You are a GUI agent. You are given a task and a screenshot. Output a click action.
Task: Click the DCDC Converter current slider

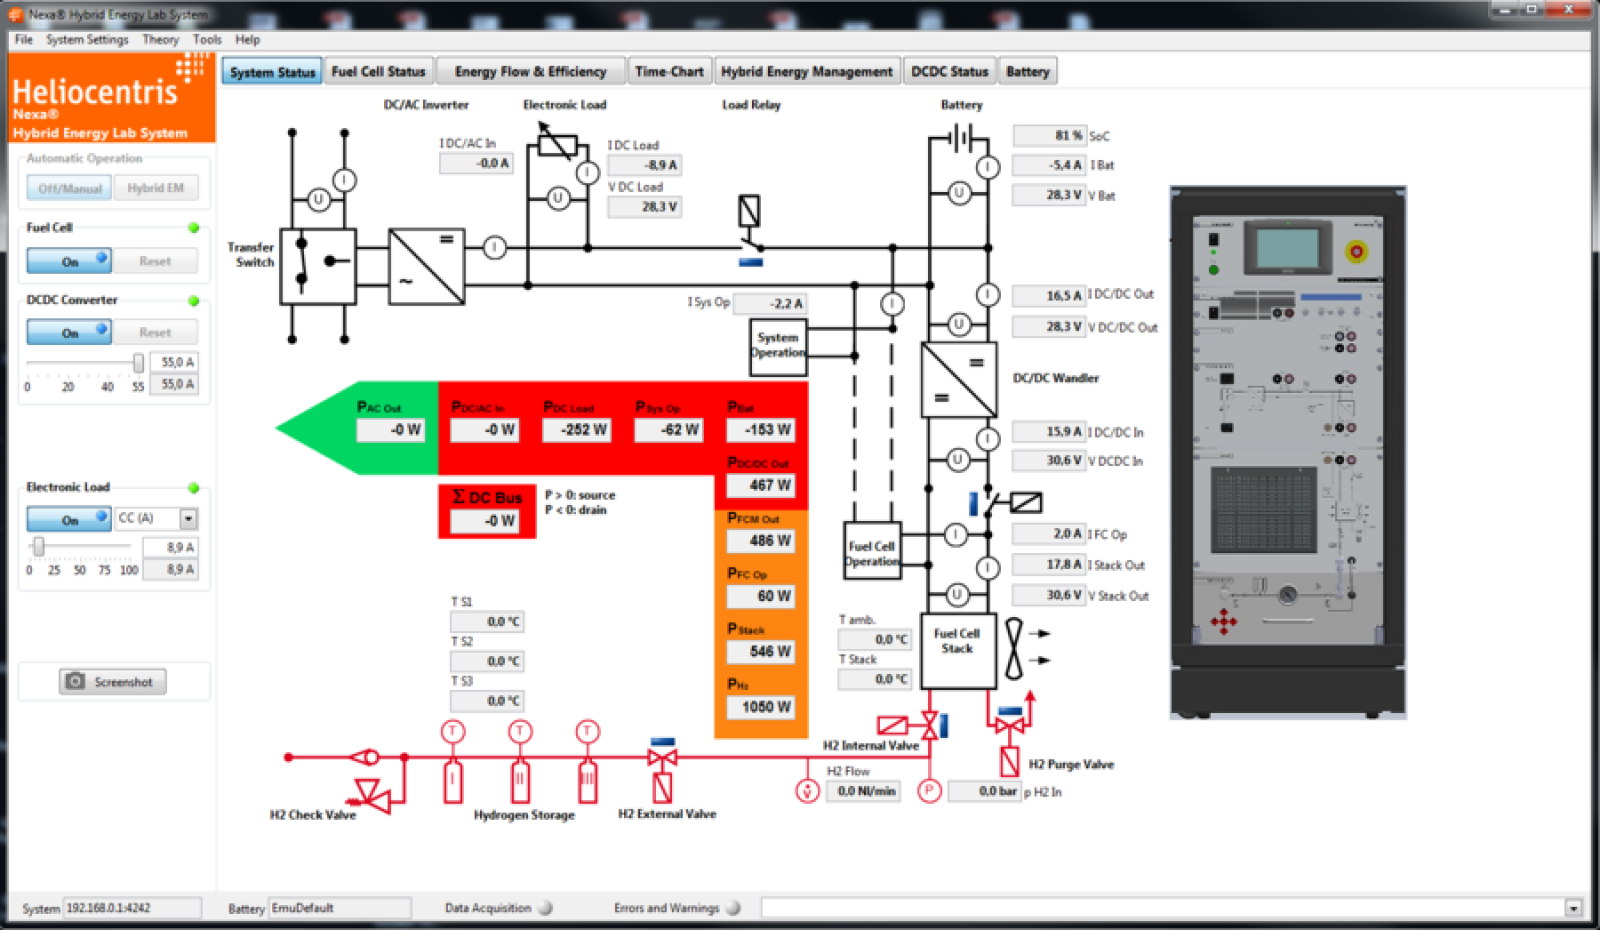(85, 362)
